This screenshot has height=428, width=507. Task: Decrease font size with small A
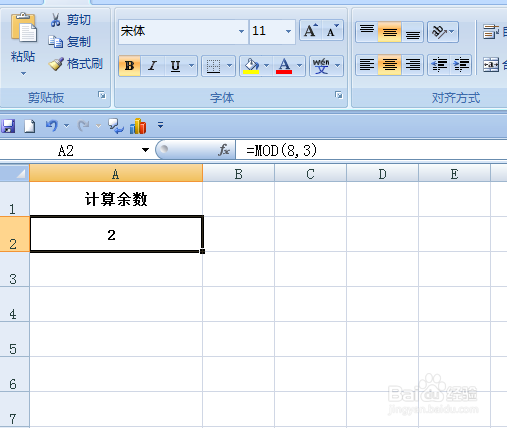(332, 31)
